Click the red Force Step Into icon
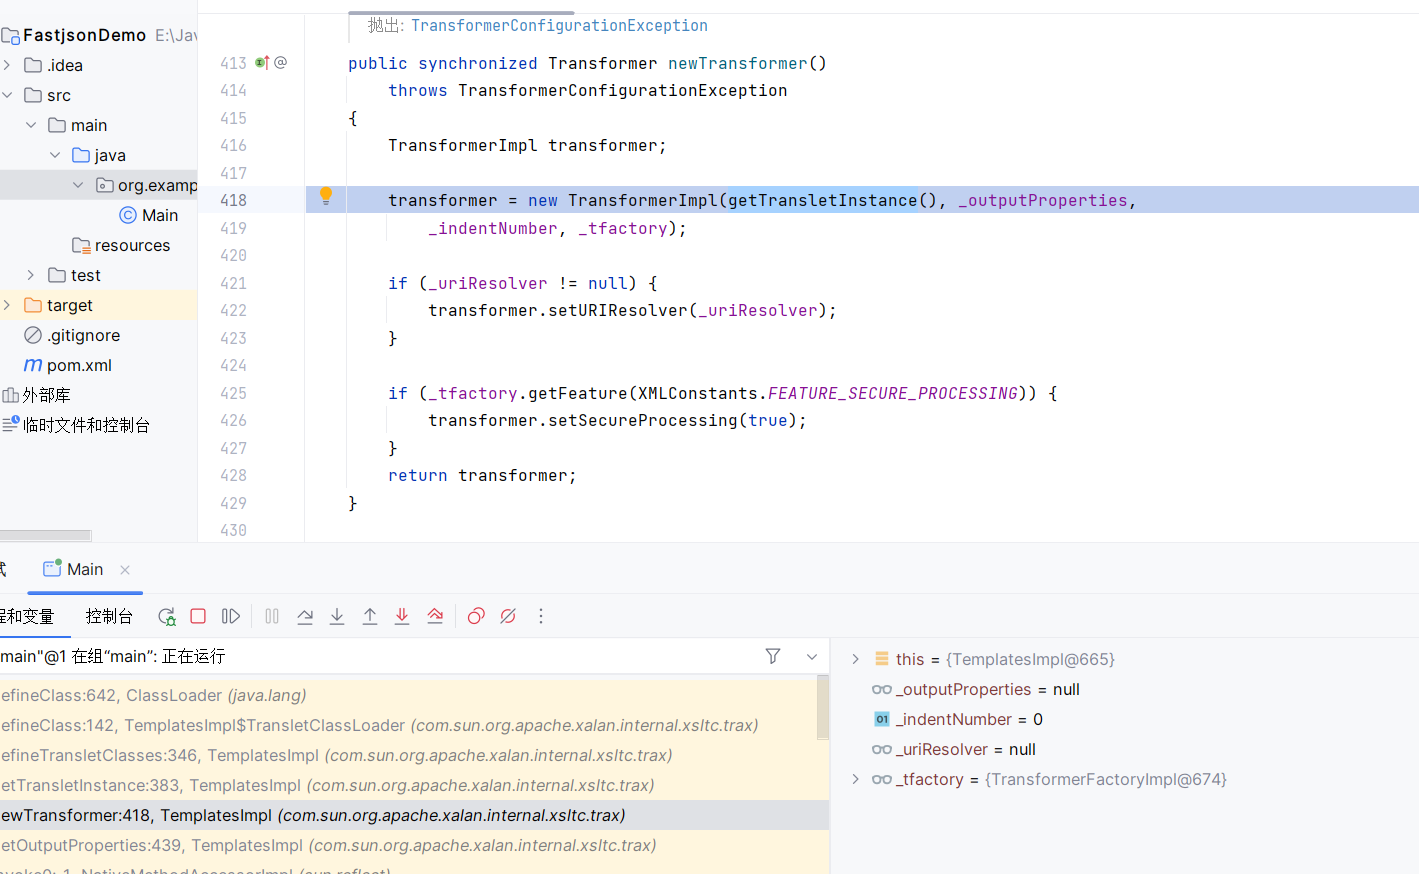This screenshot has height=874, width=1419. click(402, 616)
